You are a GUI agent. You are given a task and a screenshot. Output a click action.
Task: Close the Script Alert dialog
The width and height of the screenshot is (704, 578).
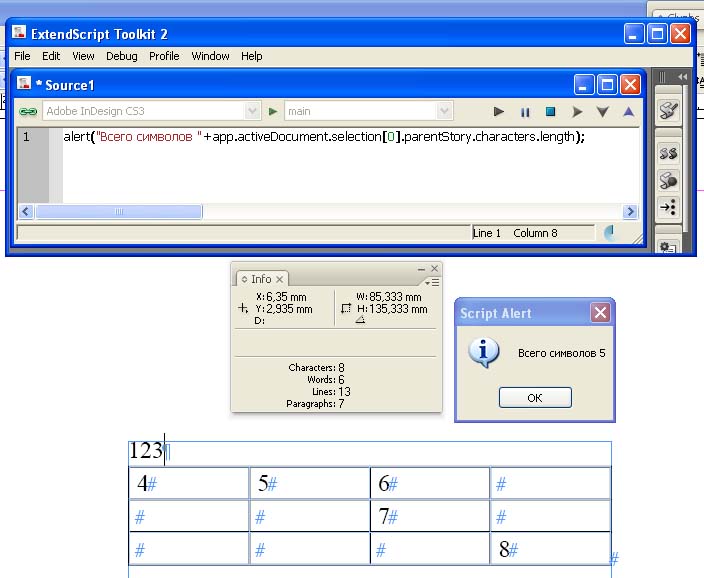click(x=600, y=313)
